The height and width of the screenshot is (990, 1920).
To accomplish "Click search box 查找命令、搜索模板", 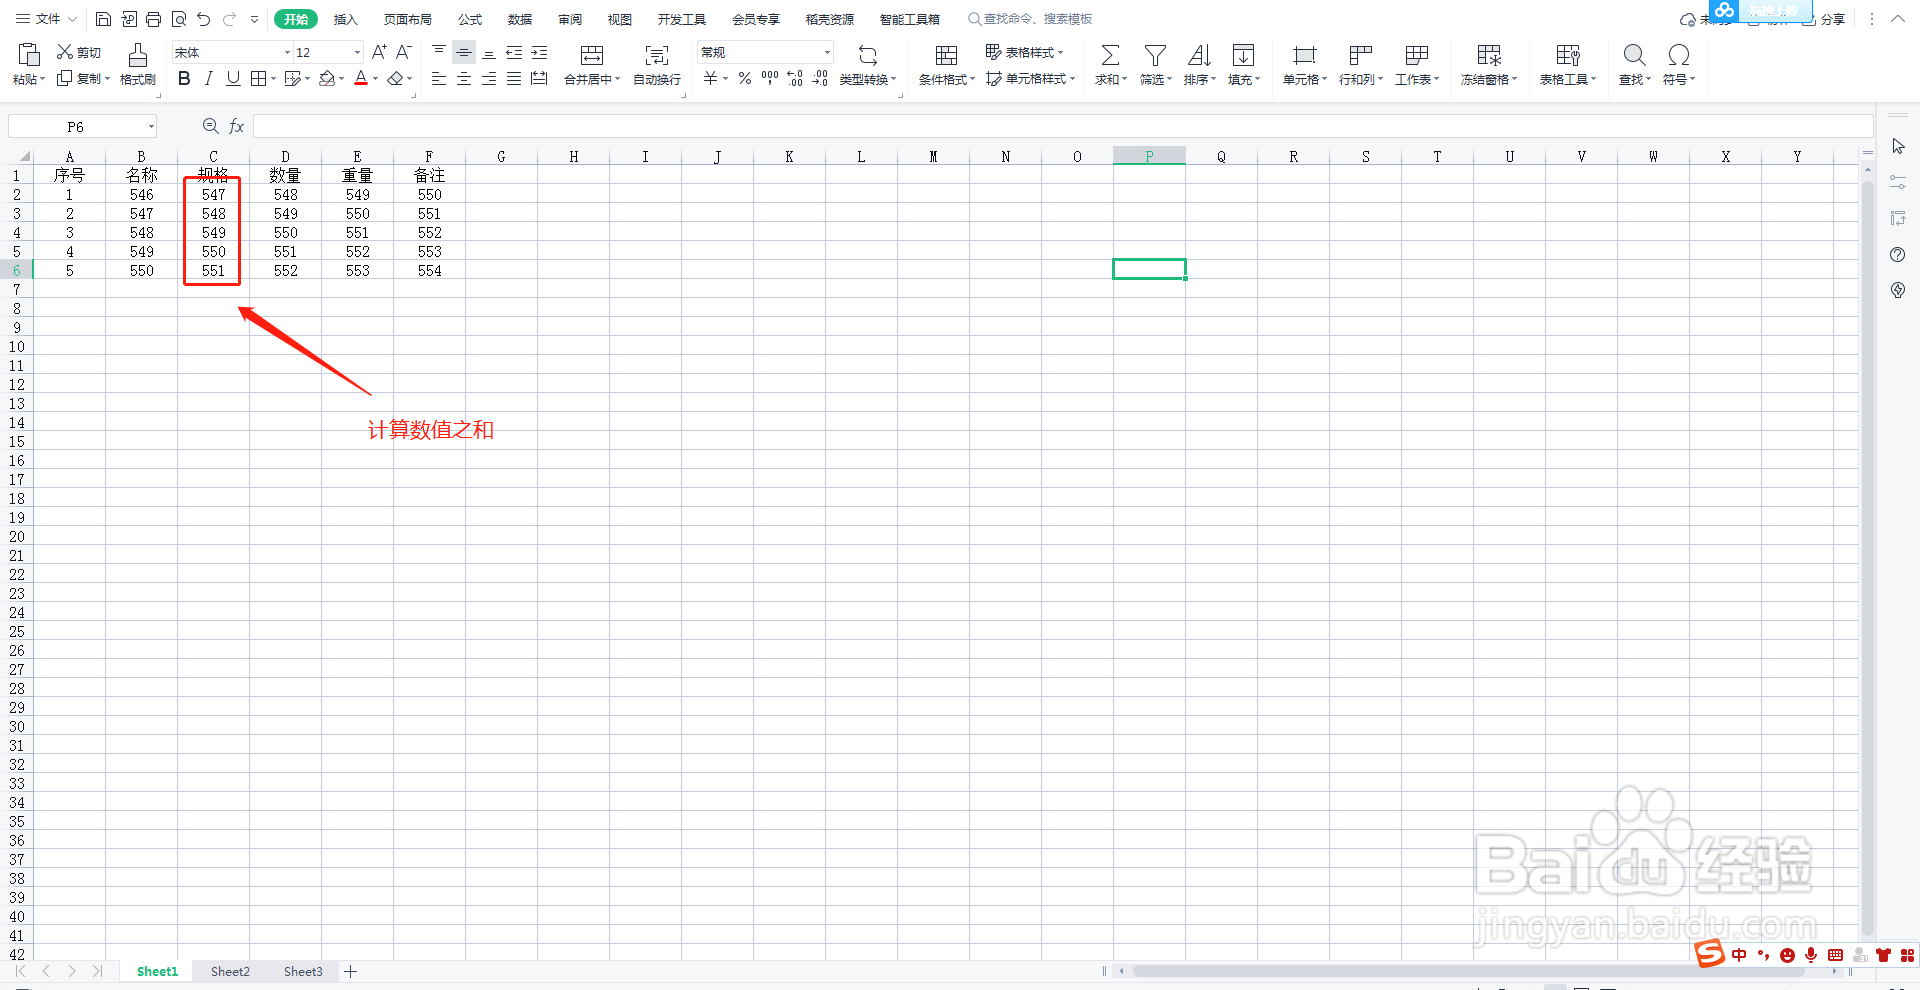I will click(x=1030, y=19).
